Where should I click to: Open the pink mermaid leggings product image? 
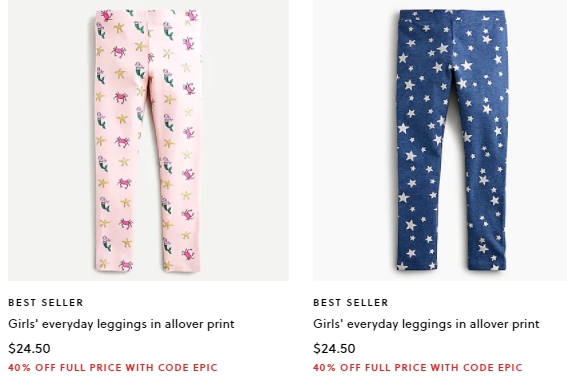click(x=148, y=140)
